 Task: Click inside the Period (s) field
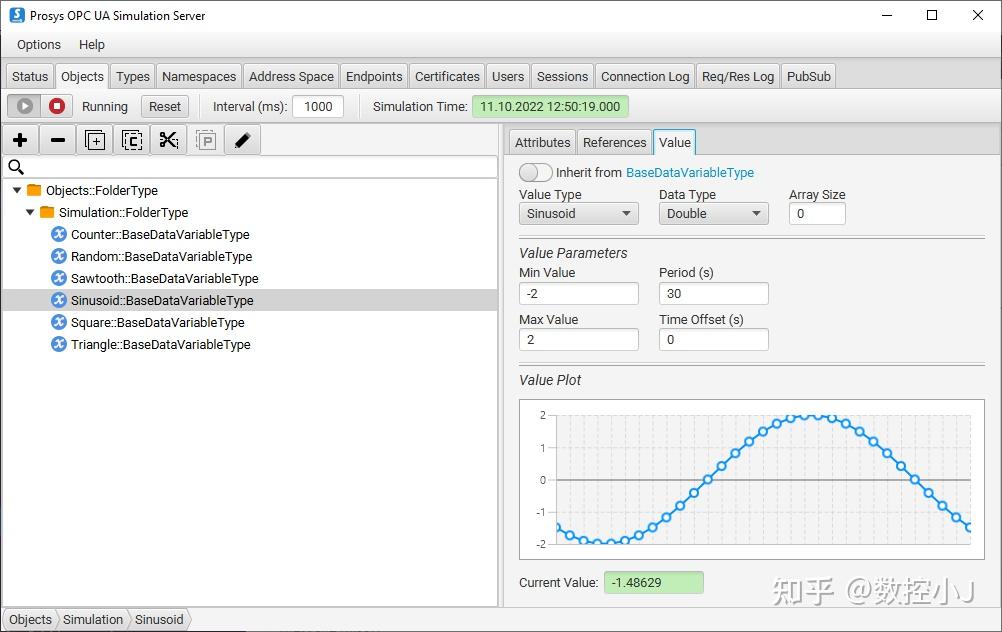pyautogui.click(x=713, y=293)
